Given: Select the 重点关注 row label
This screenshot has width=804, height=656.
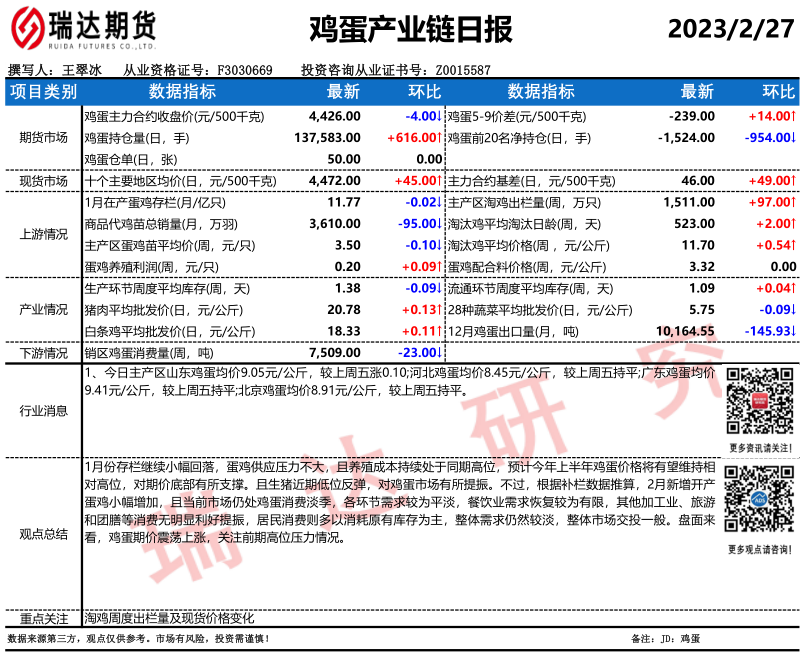Looking at the screenshot, I should pos(42,617).
